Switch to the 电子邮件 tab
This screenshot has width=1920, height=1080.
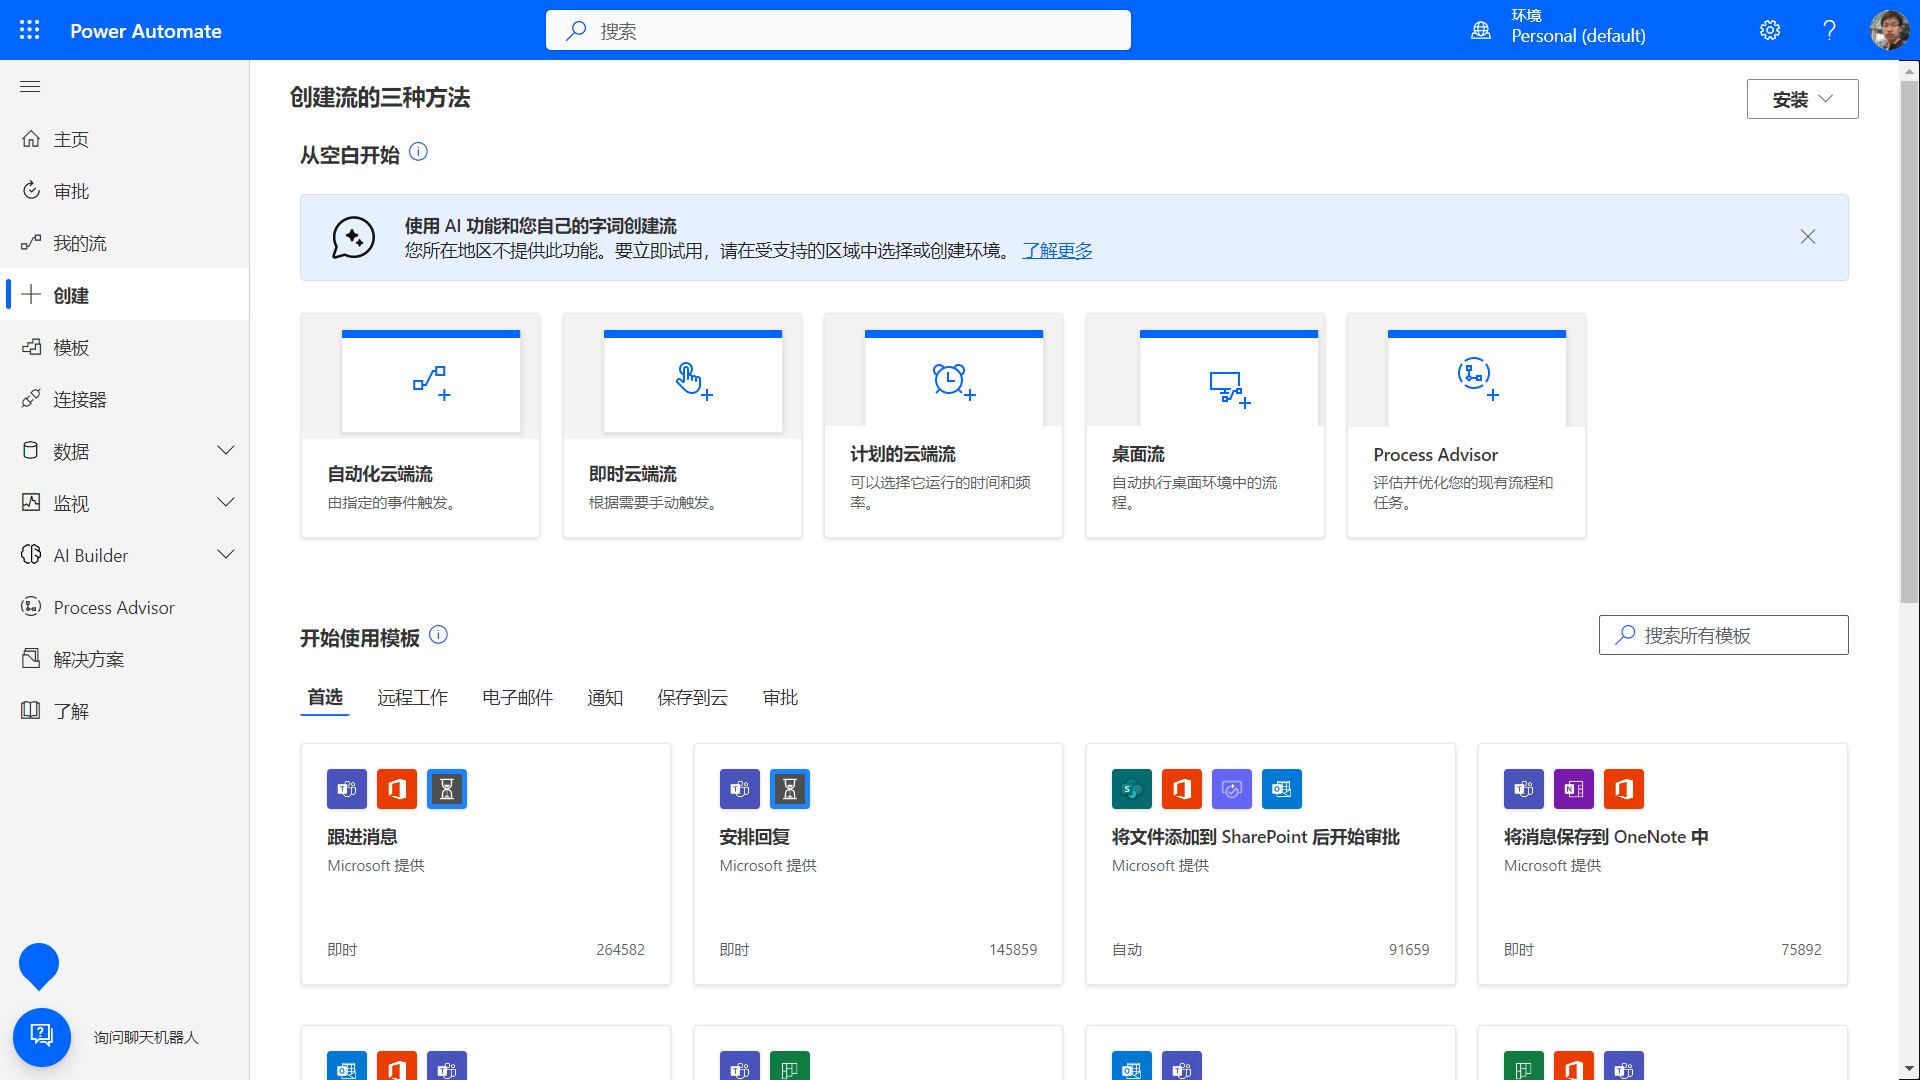[518, 697]
